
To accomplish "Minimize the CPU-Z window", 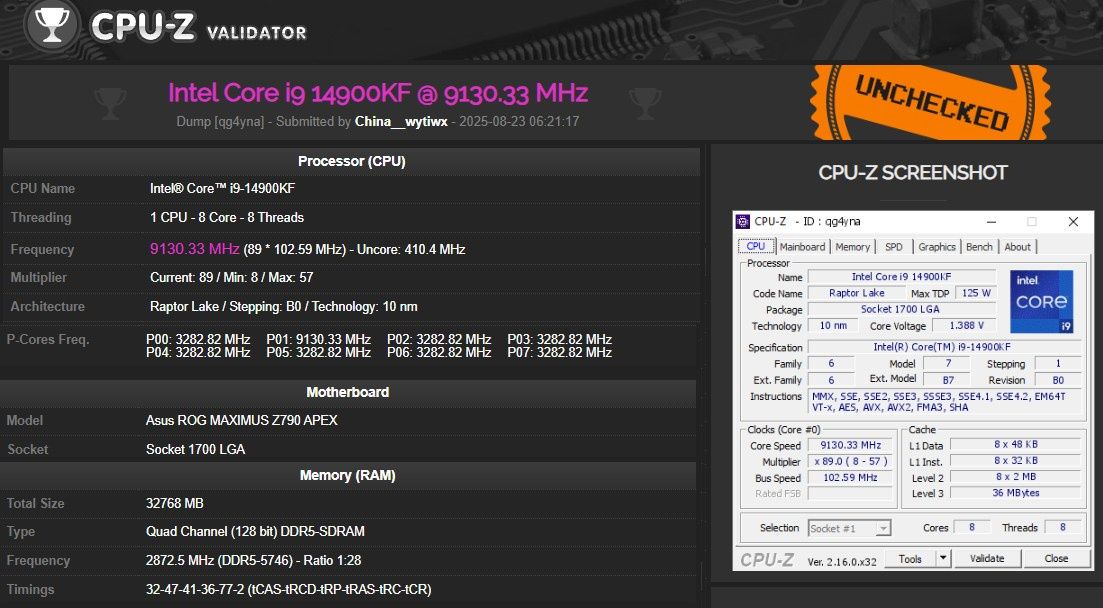I will click(x=991, y=222).
